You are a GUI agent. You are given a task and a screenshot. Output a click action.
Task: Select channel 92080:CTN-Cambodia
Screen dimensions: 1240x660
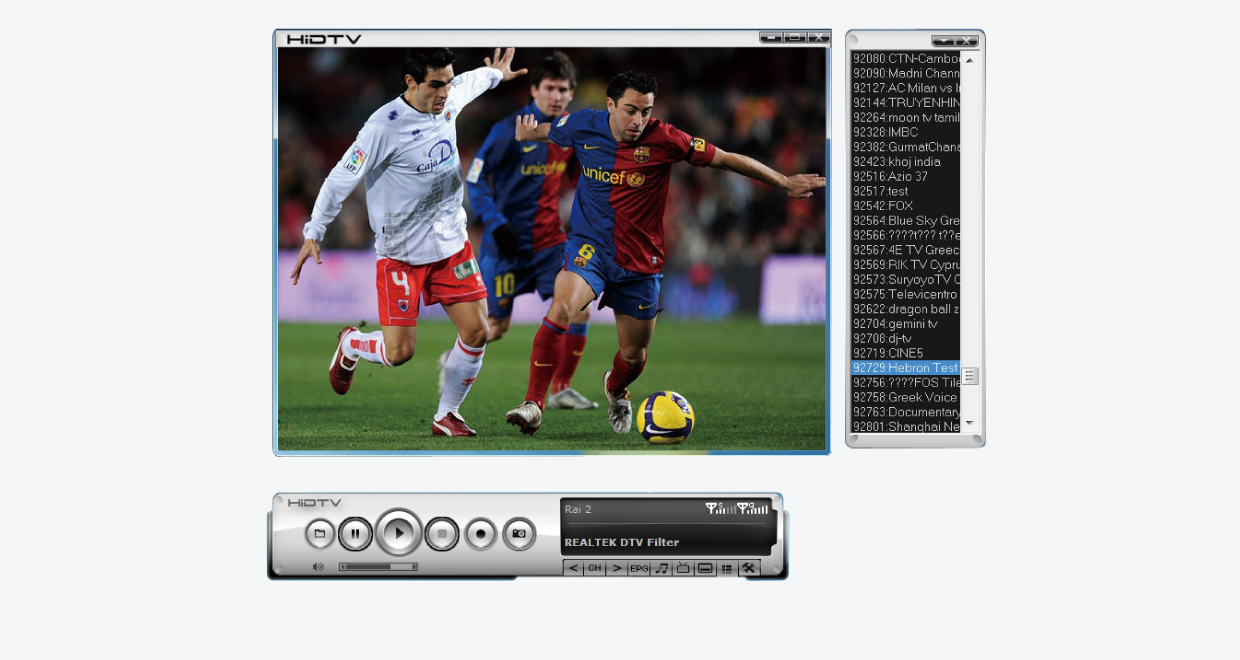(906, 58)
